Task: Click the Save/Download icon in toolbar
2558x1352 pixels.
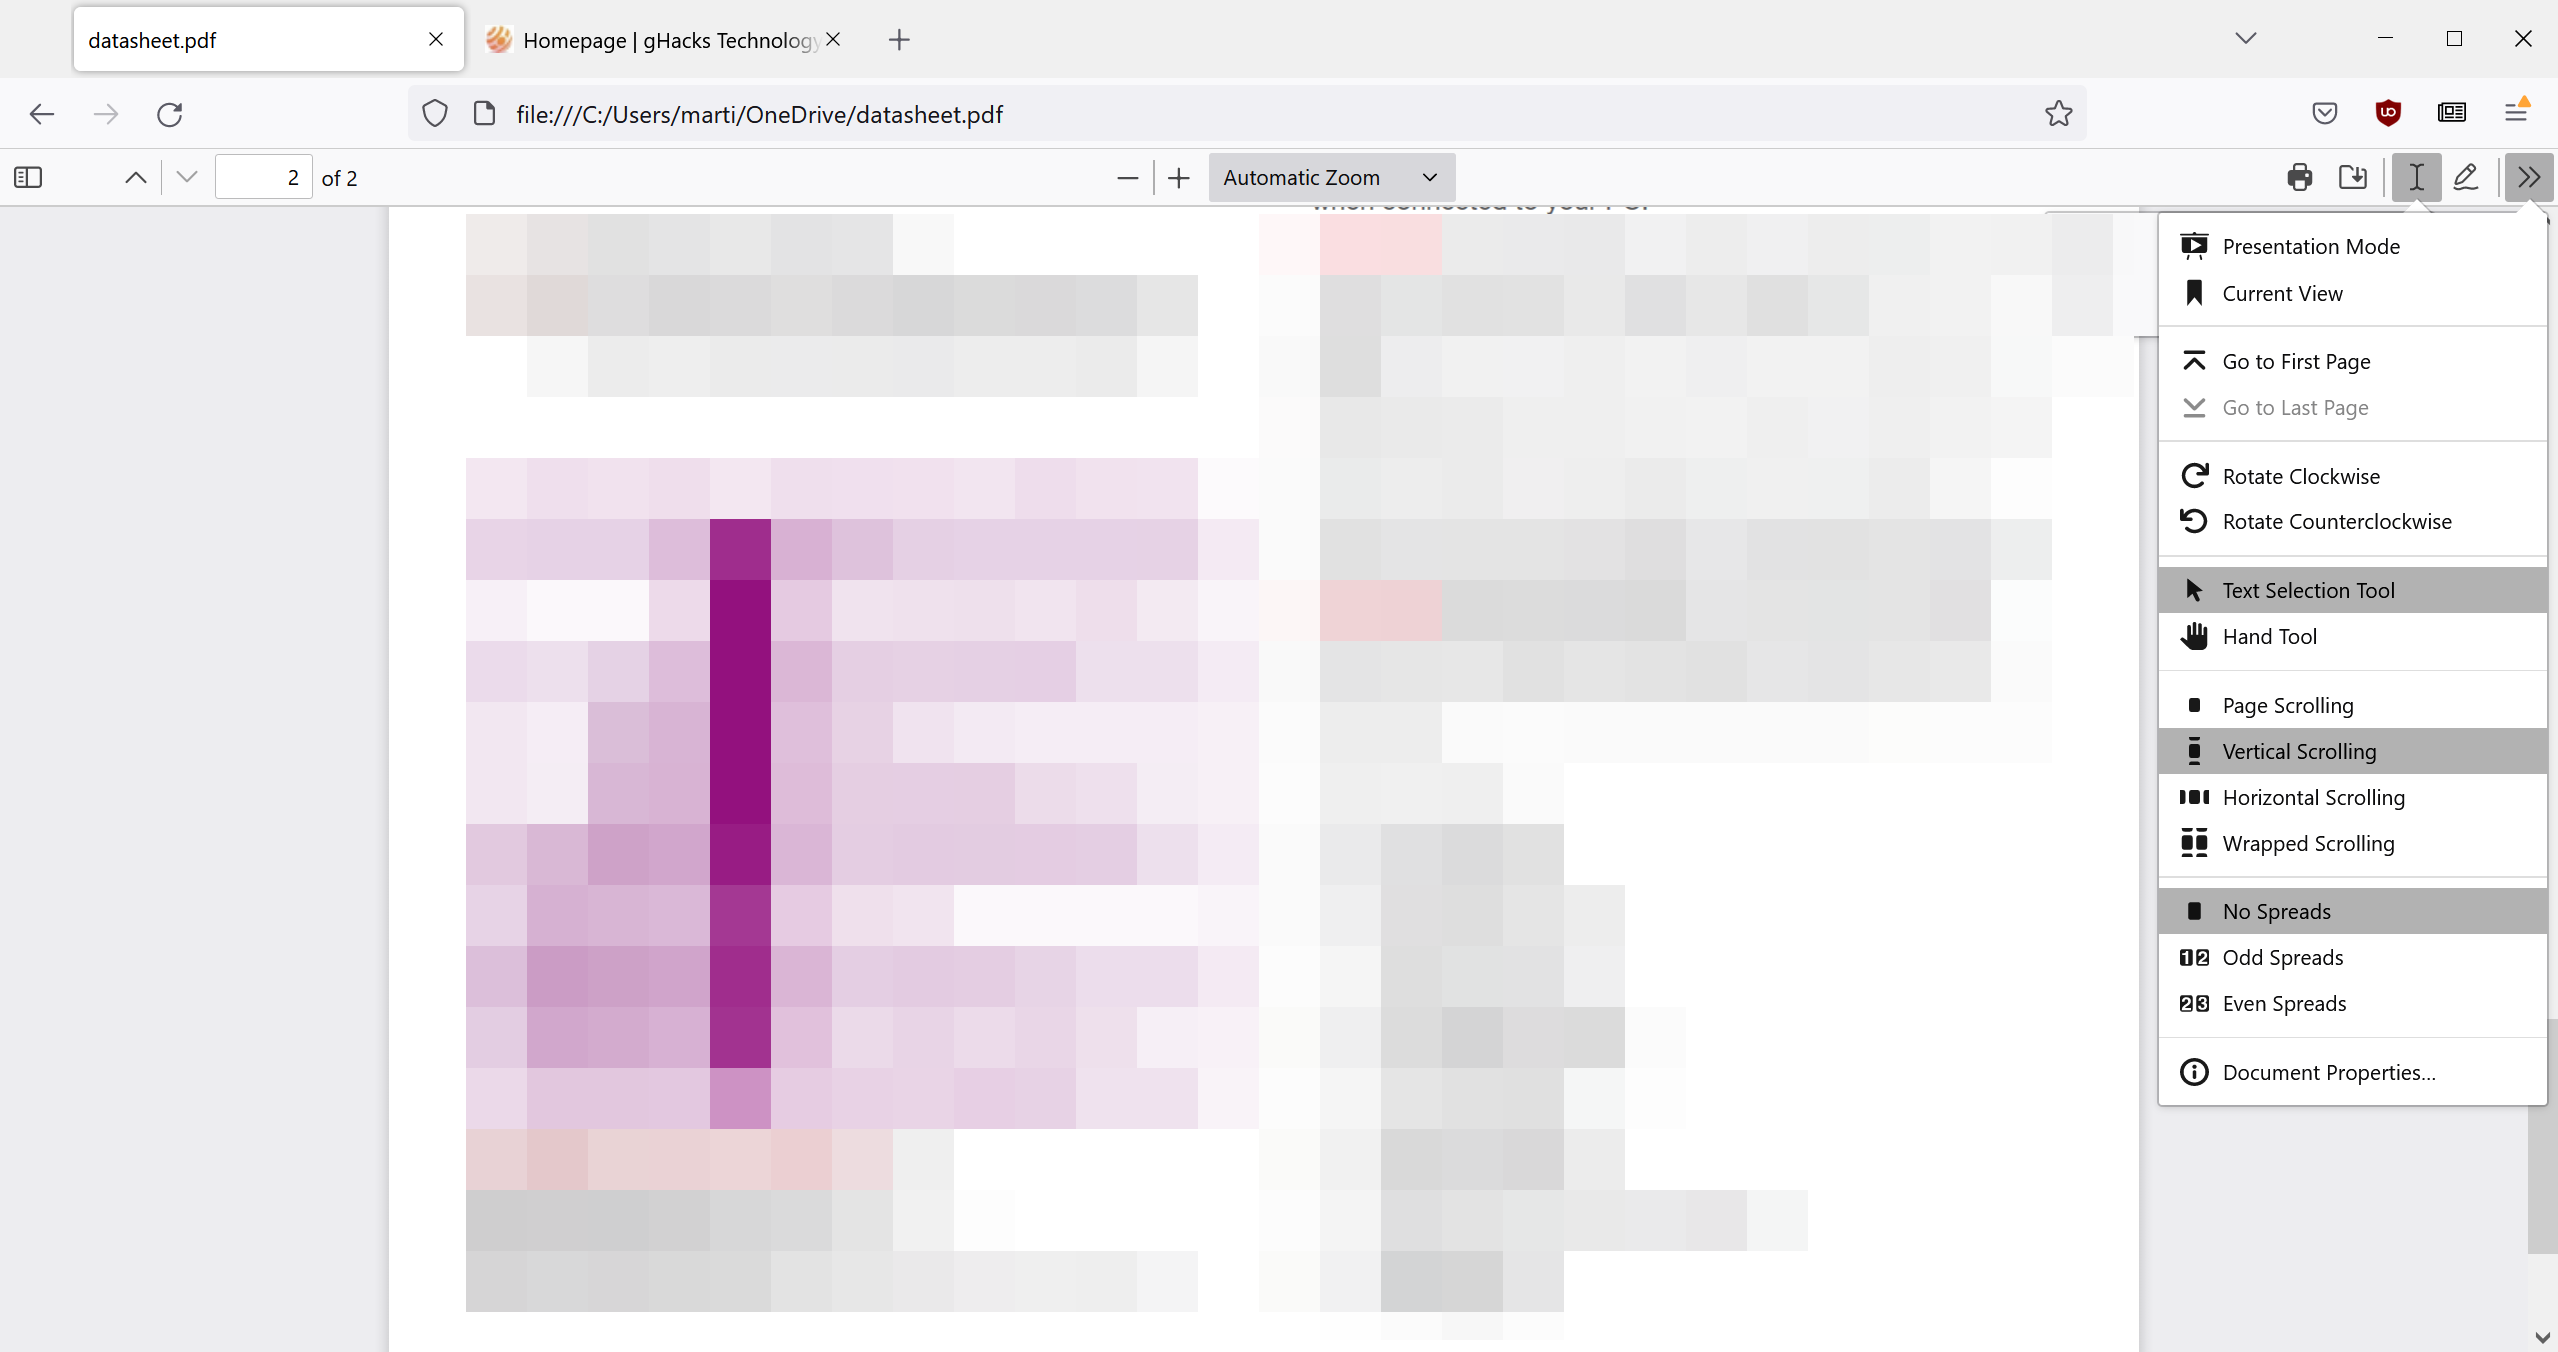Action: coord(2353,178)
